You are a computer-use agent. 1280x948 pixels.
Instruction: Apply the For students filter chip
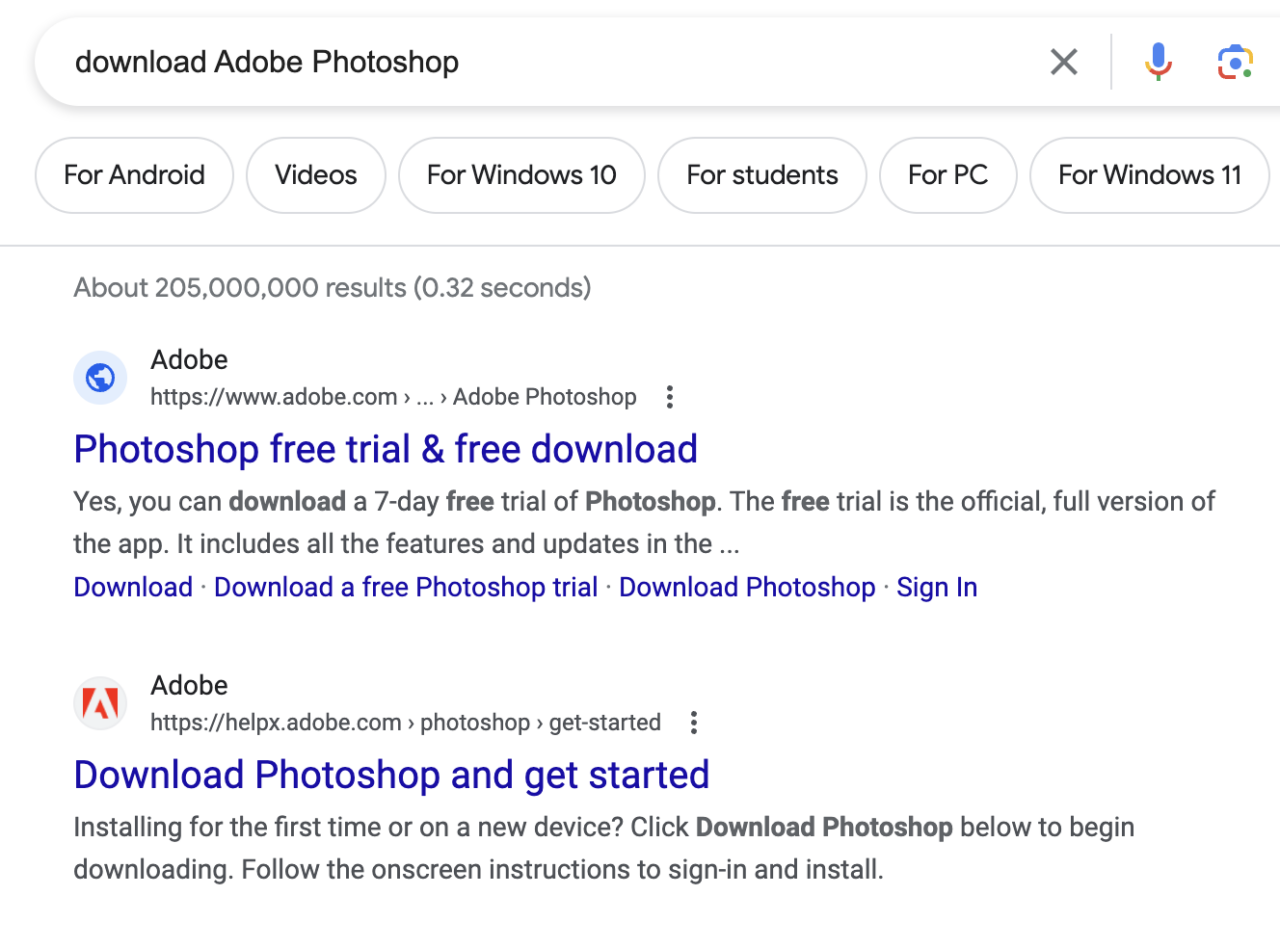pos(762,175)
